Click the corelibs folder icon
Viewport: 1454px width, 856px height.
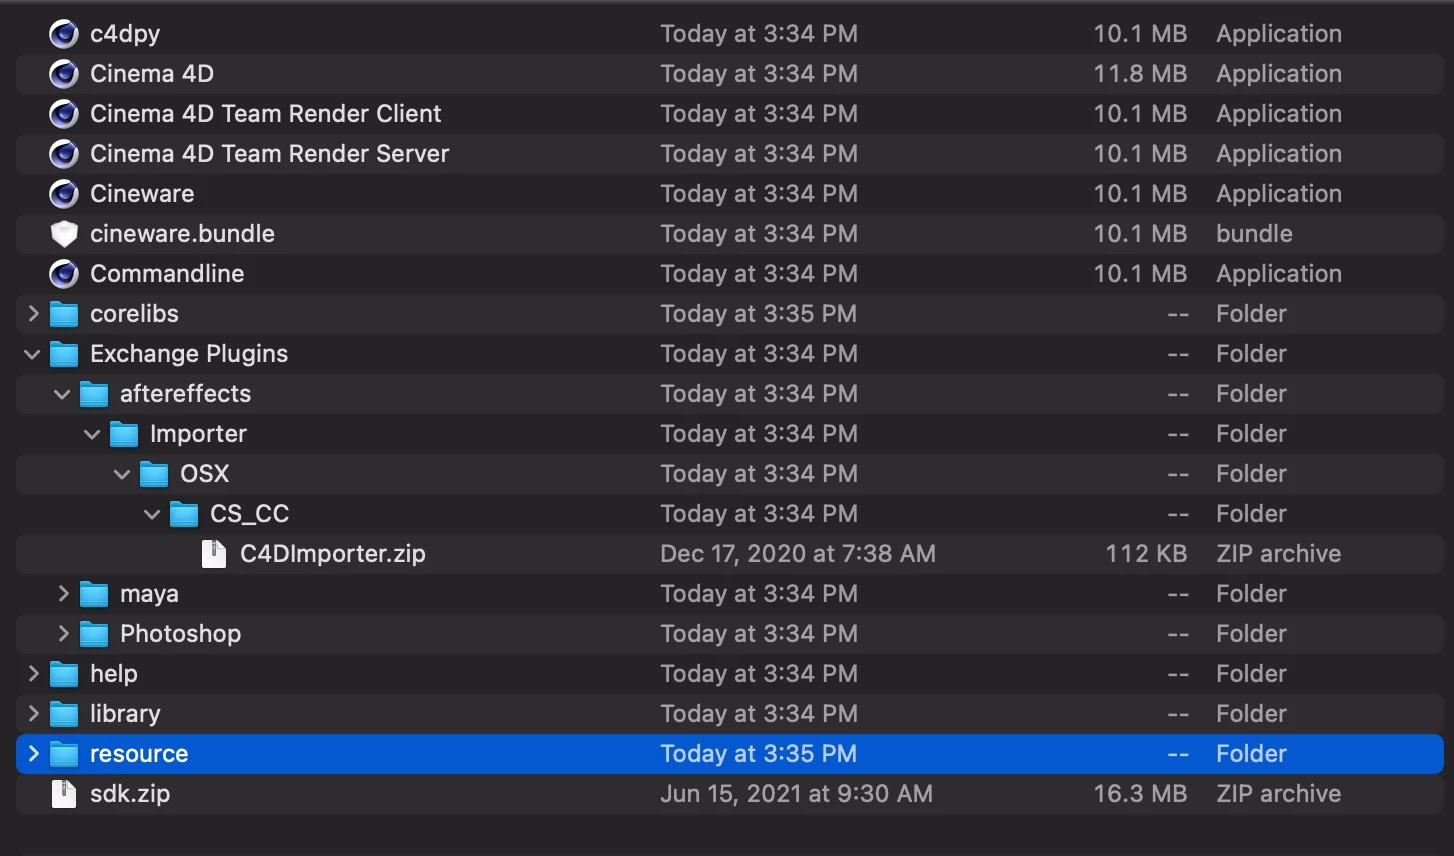(64, 314)
